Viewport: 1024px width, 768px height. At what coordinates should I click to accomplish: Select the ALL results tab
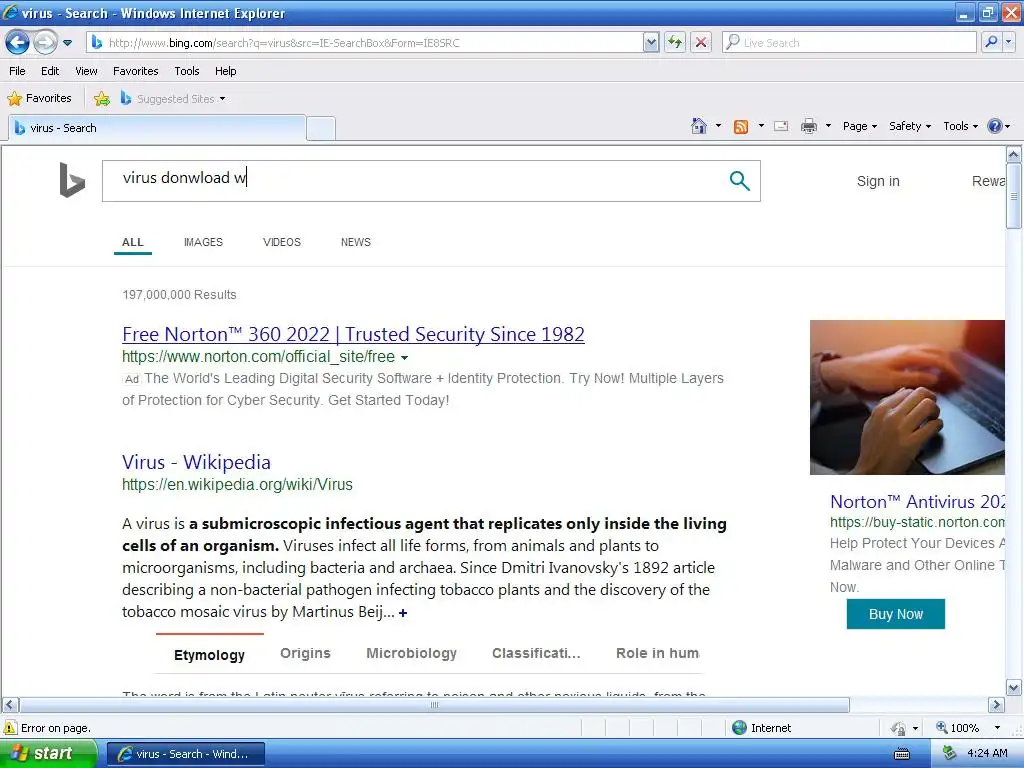click(133, 242)
